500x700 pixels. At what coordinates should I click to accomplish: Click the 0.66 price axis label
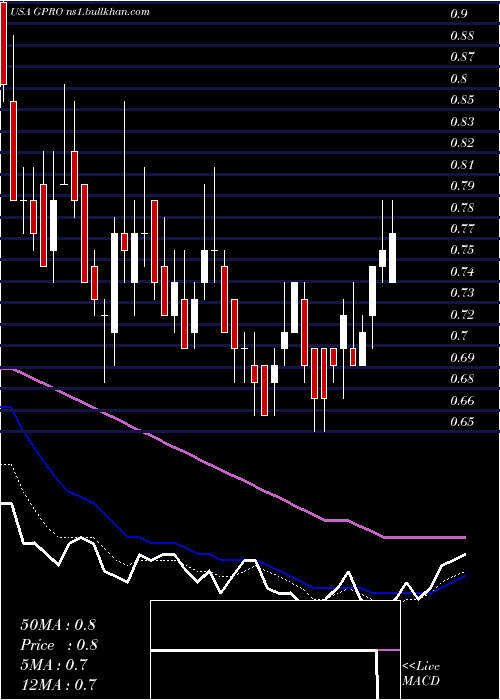[462, 400]
